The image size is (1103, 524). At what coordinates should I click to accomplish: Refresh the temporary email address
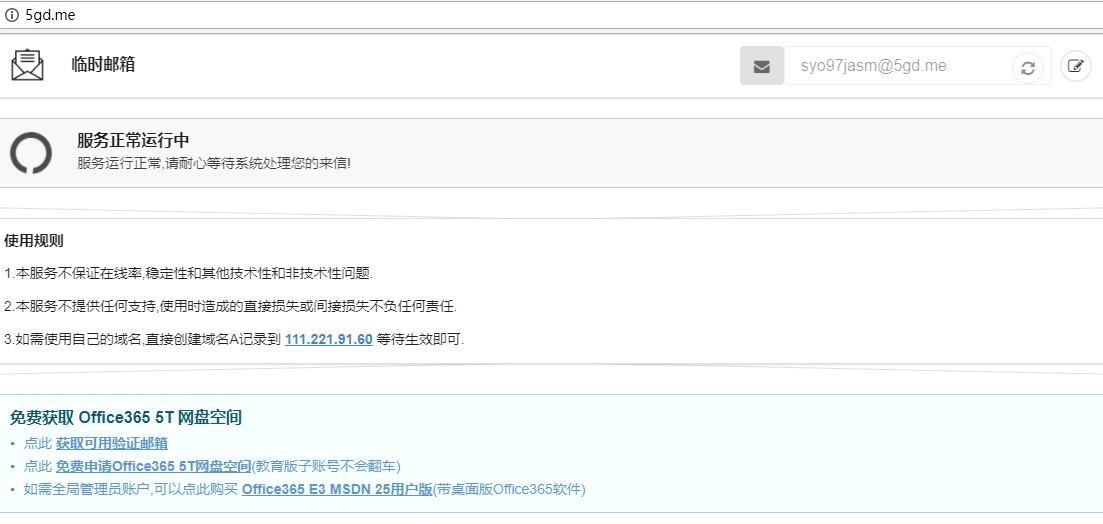1028,68
